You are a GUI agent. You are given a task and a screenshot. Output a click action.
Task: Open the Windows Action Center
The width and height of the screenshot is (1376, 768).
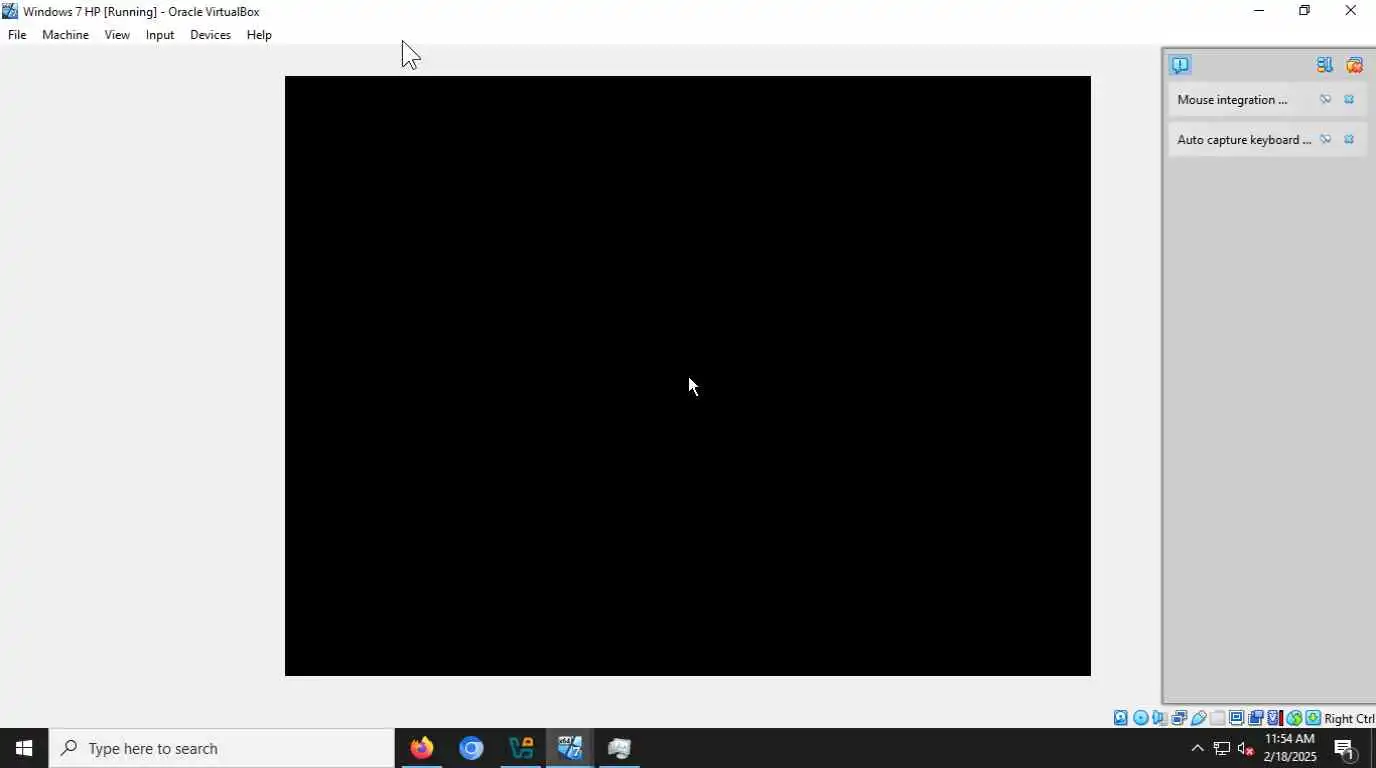tap(1345, 748)
